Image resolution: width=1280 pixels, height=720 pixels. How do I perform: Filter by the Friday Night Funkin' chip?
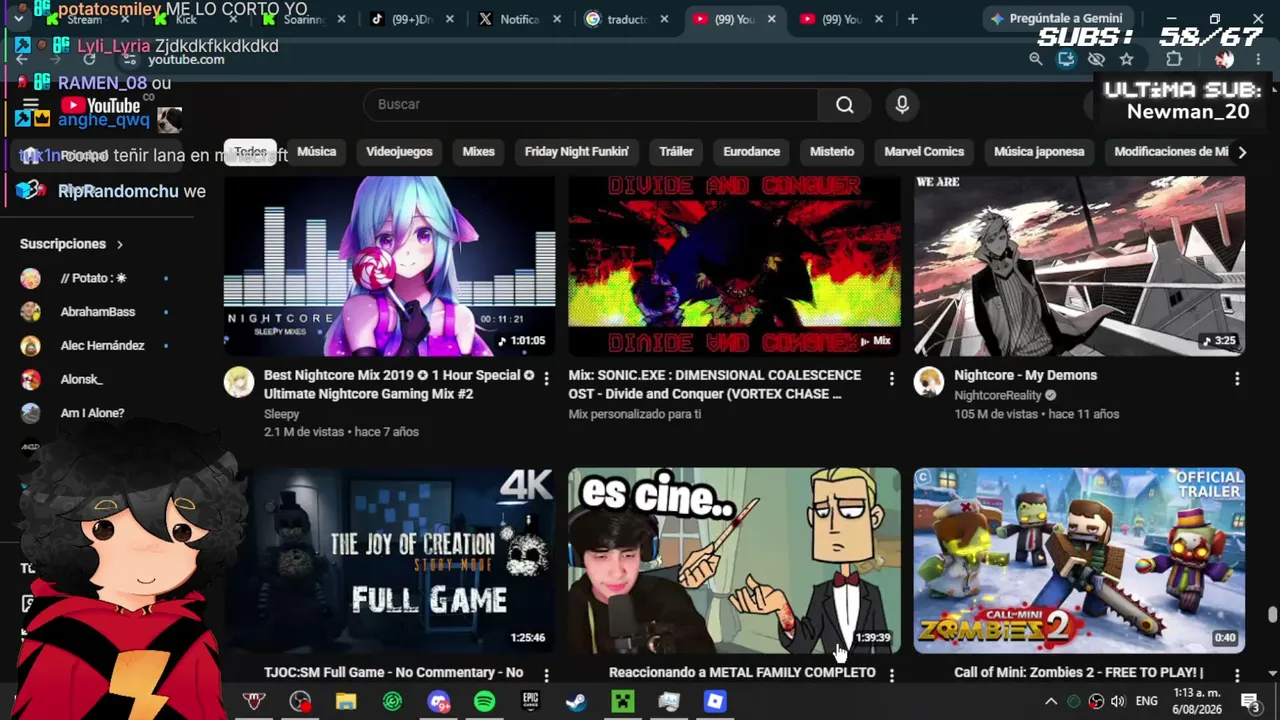577,152
